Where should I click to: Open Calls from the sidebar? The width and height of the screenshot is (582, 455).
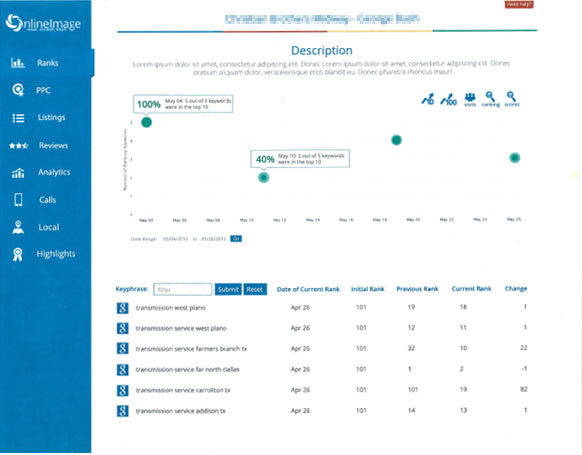pyautogui.click(x=48, y=200)
